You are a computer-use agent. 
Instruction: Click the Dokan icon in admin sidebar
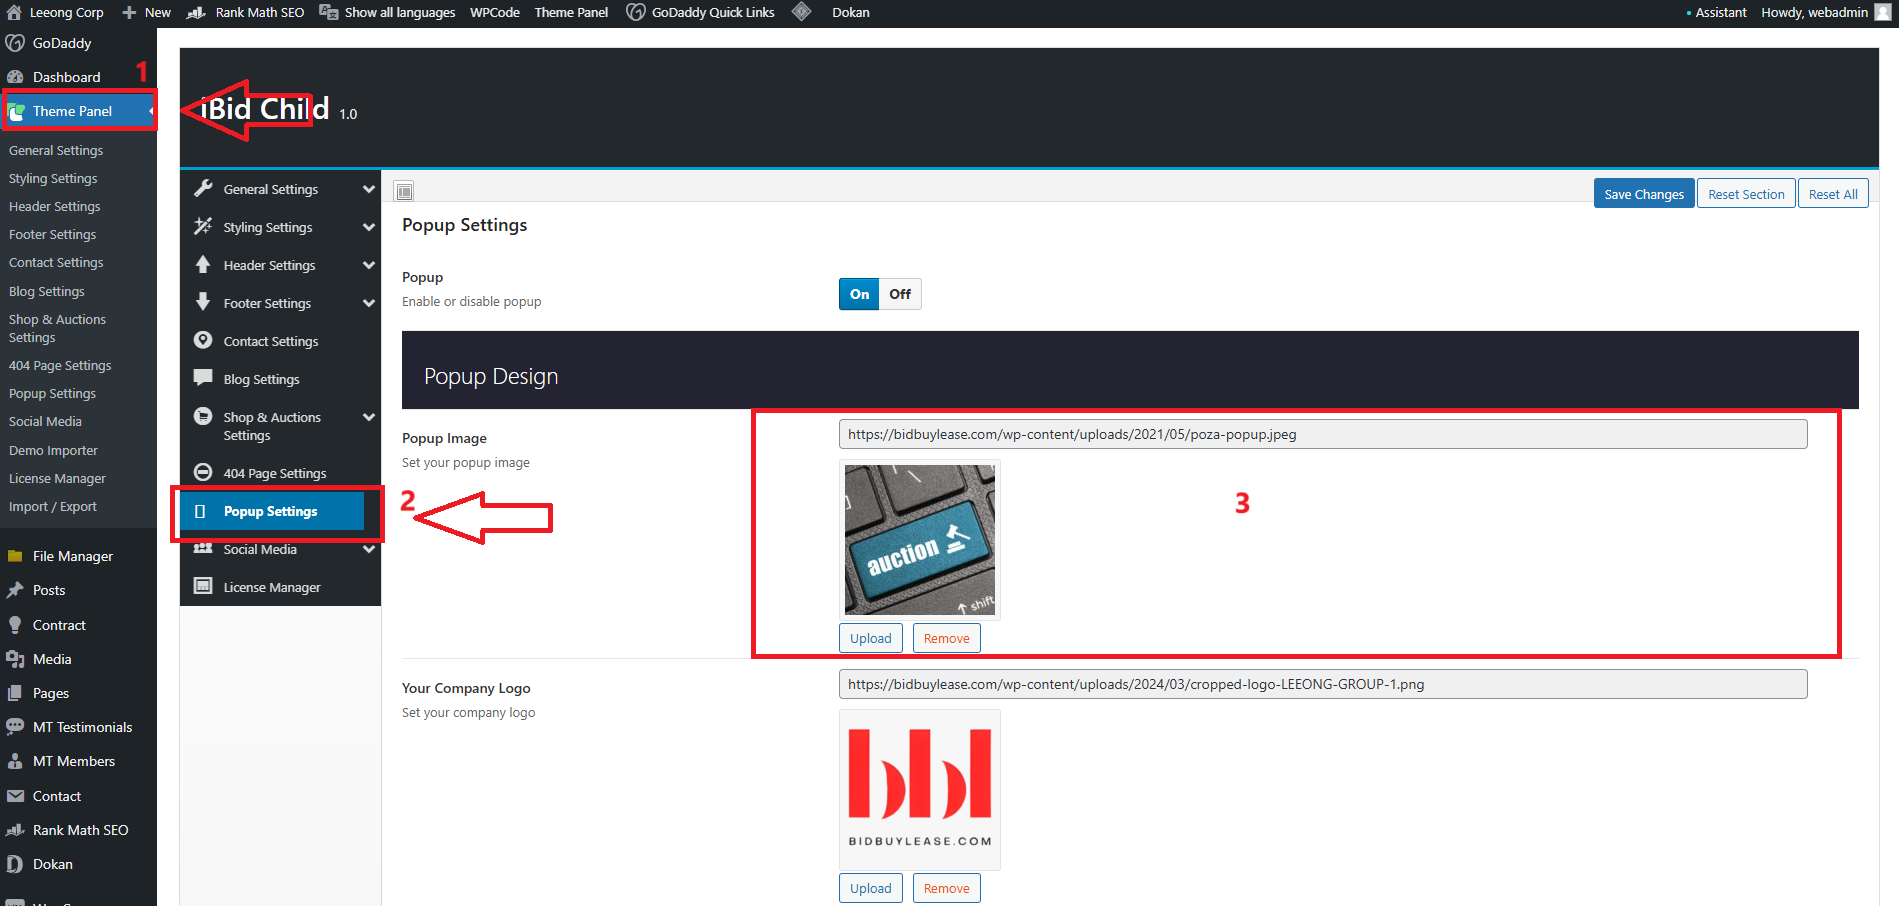tap(15, 864)
